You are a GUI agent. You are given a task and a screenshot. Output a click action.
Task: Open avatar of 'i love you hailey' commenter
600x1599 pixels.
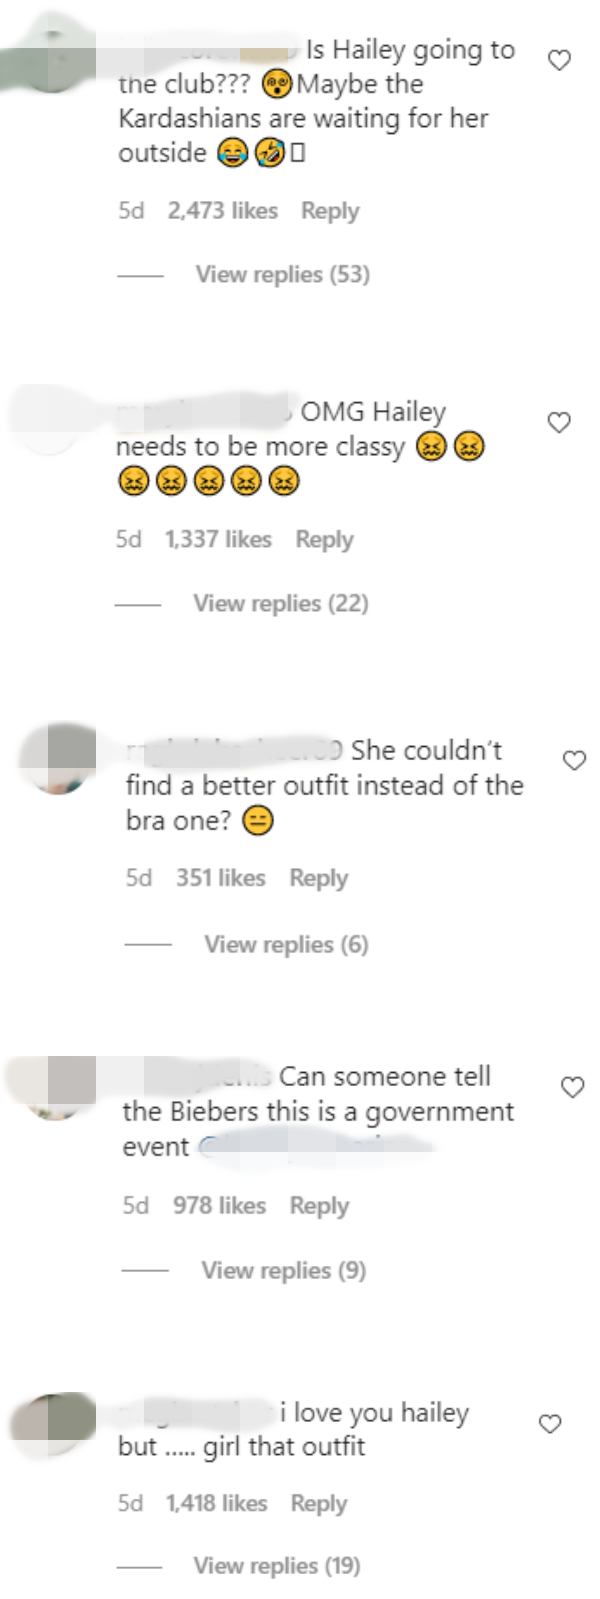tap(52, 1426)
